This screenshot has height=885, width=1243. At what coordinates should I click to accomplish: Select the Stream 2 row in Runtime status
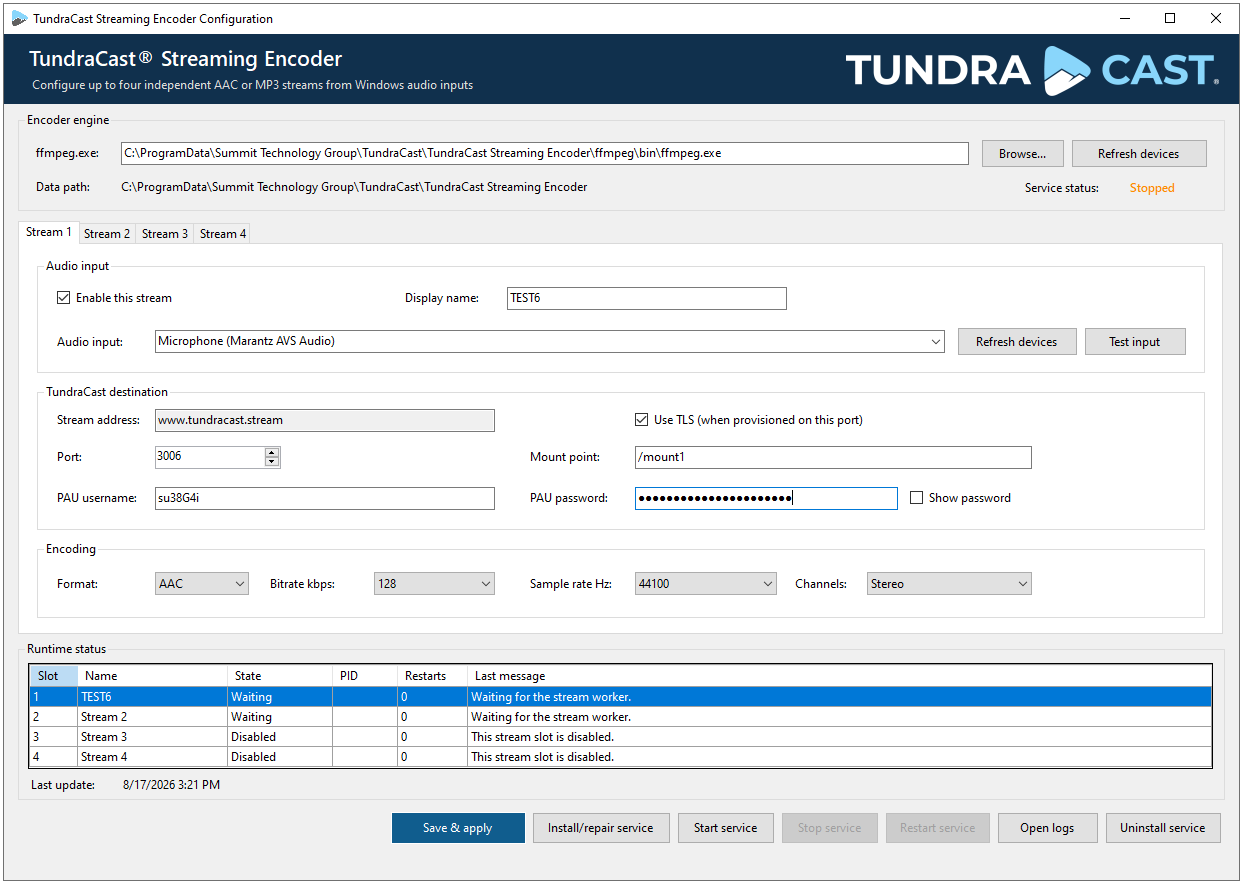[621, 717]
